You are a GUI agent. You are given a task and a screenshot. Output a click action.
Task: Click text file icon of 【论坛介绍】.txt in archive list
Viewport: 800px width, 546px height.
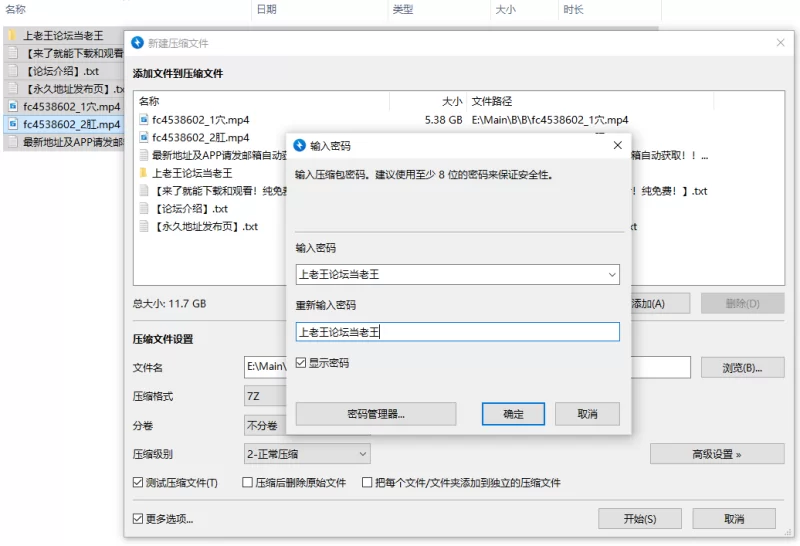(x=144, y=209)
